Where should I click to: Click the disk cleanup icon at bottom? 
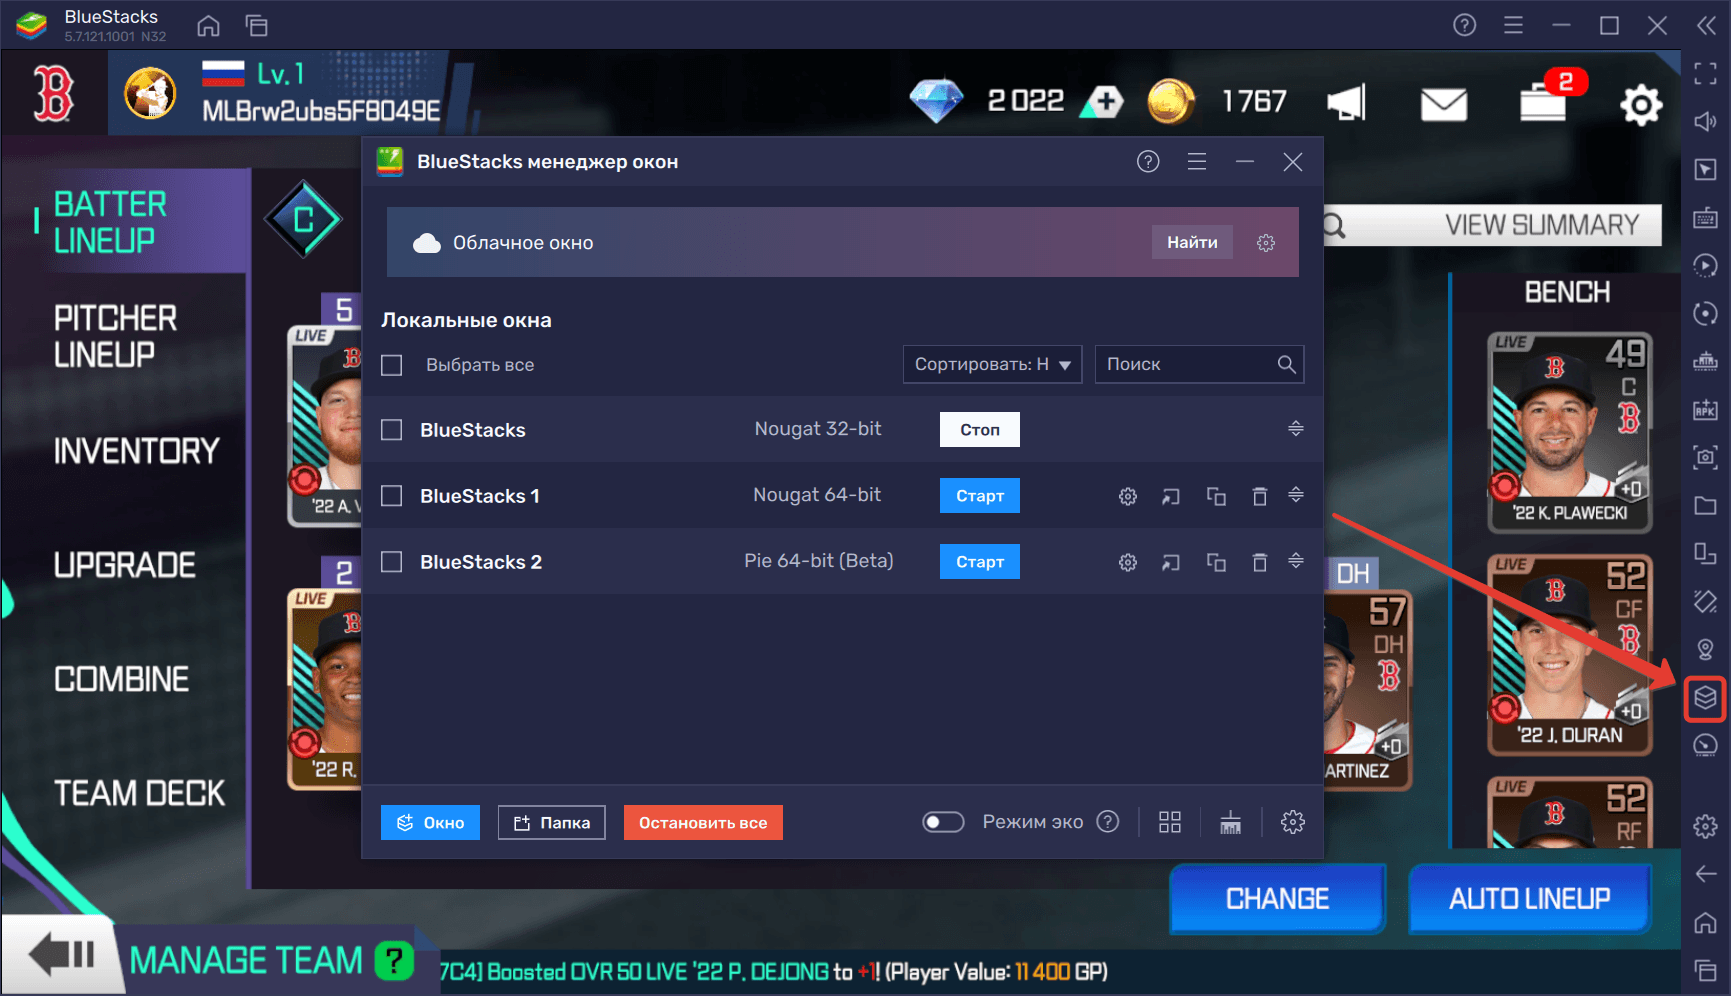(x=1231, y=822)
